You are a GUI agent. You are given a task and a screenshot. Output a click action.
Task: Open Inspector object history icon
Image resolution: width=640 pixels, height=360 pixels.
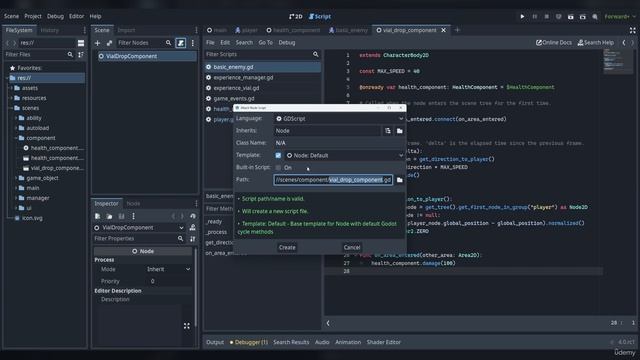coord(193,216)
